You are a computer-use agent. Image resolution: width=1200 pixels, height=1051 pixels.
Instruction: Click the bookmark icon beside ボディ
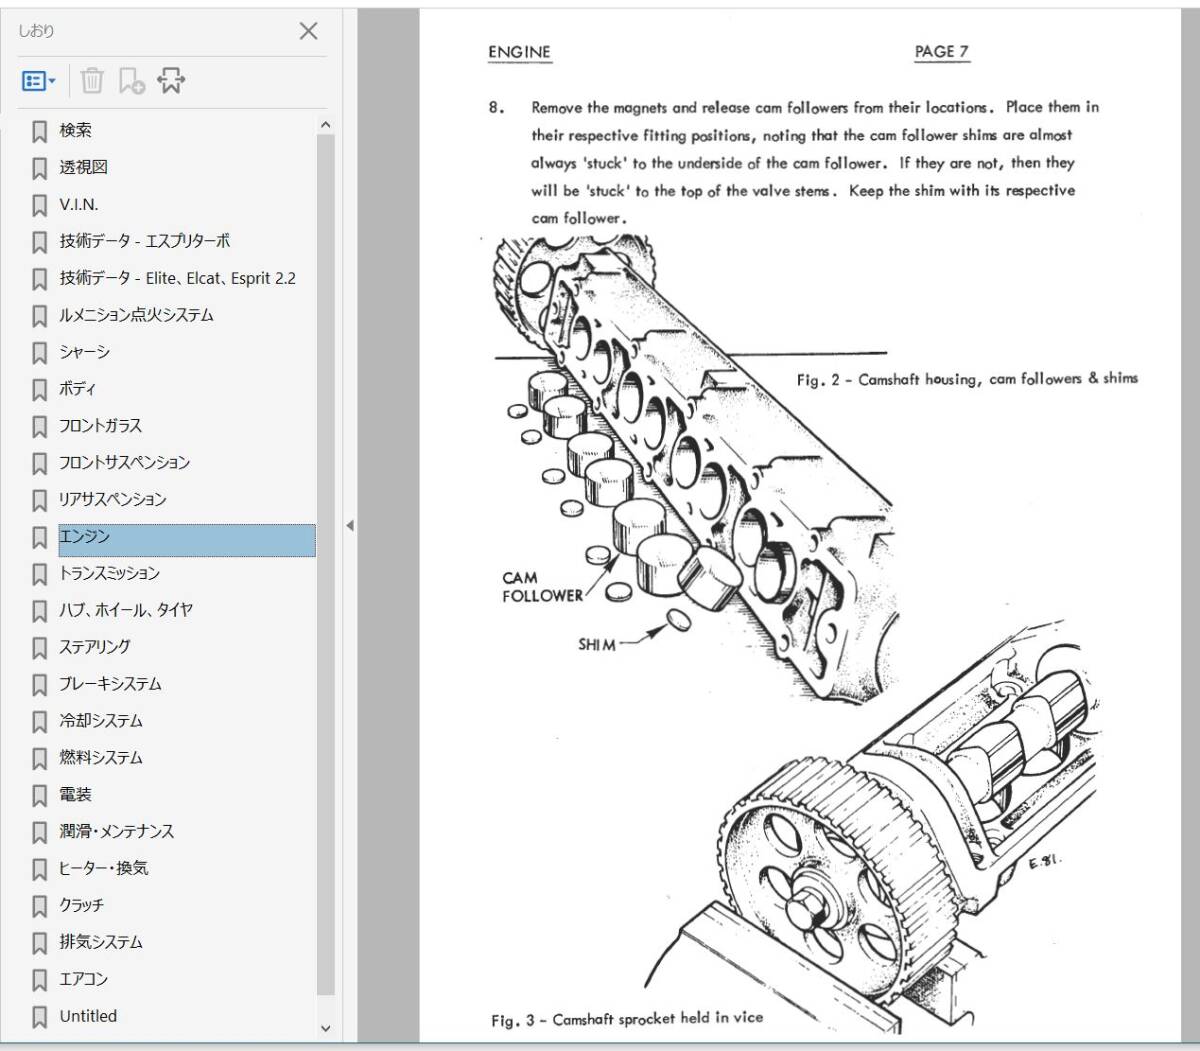pos(39,390)
